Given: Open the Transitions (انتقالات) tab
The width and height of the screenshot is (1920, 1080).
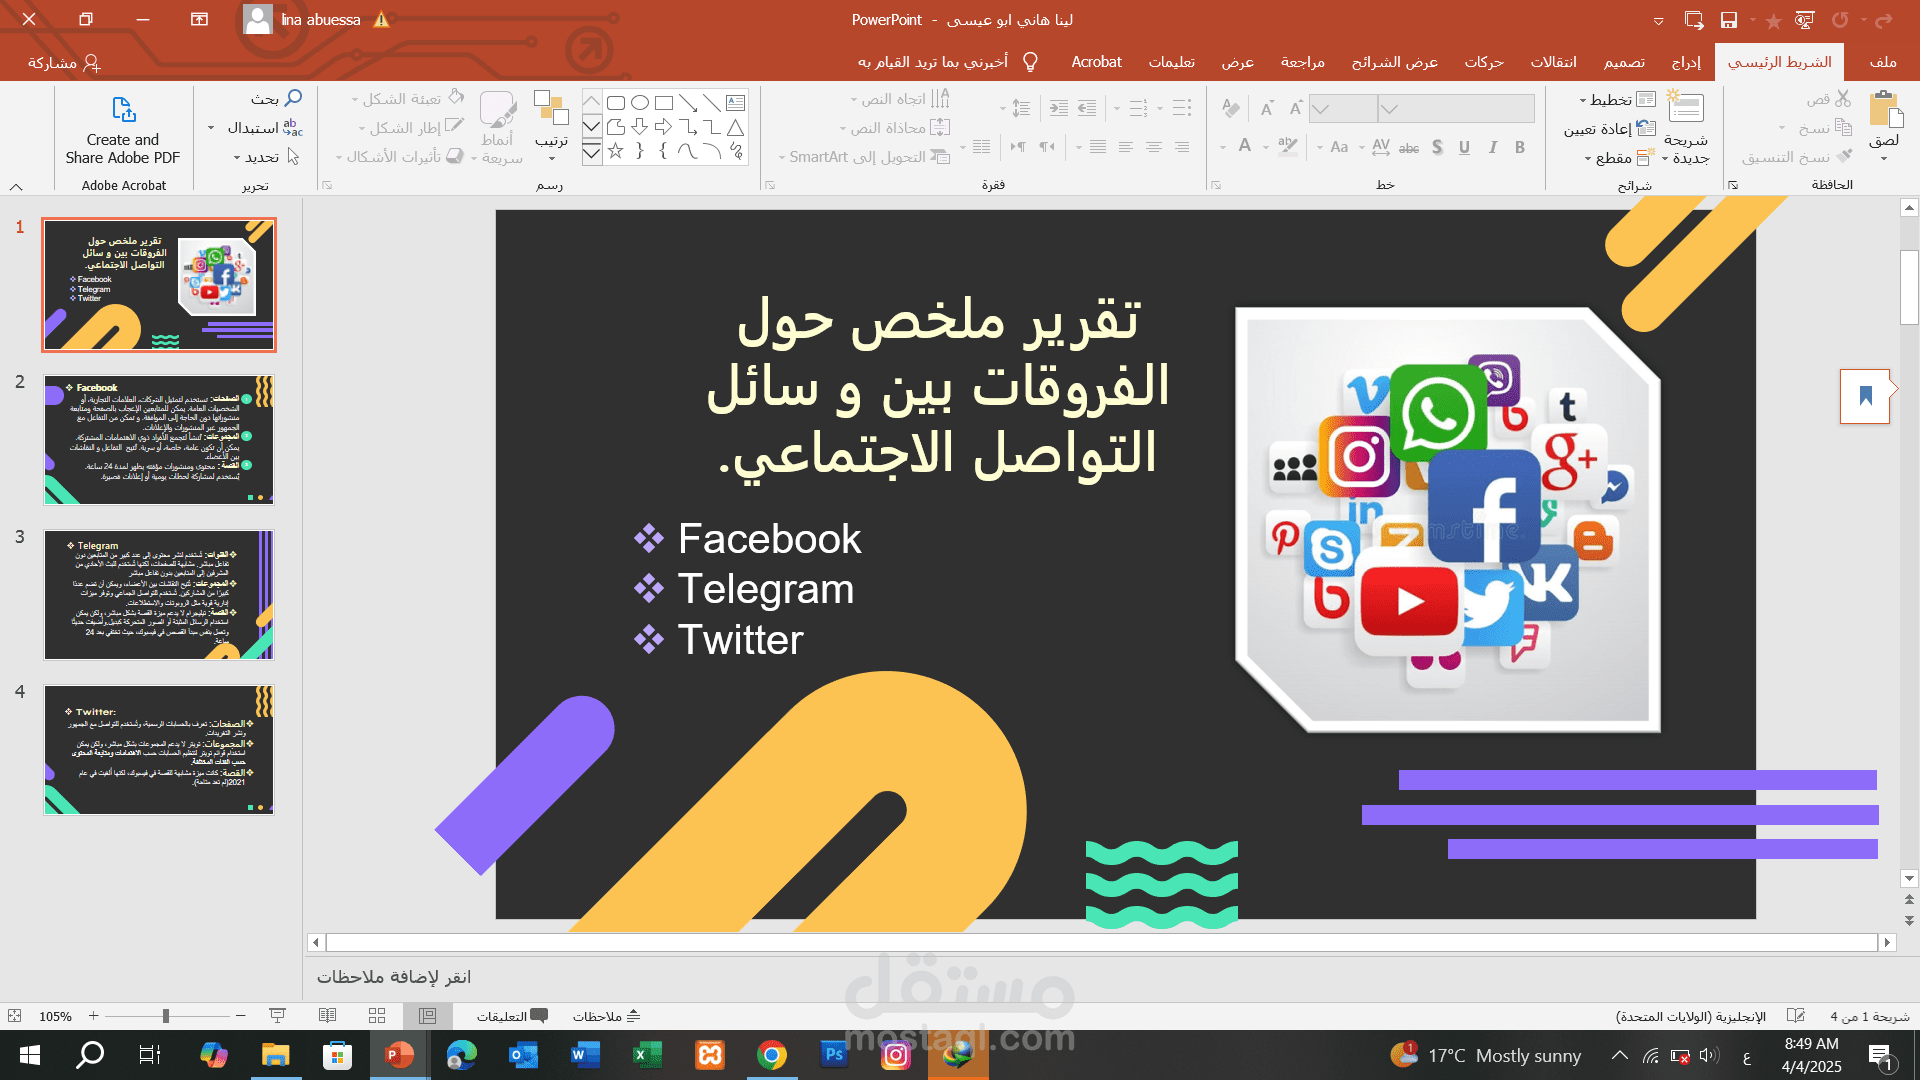Looking at the screenshot, I should click(x=1553, y=62).
